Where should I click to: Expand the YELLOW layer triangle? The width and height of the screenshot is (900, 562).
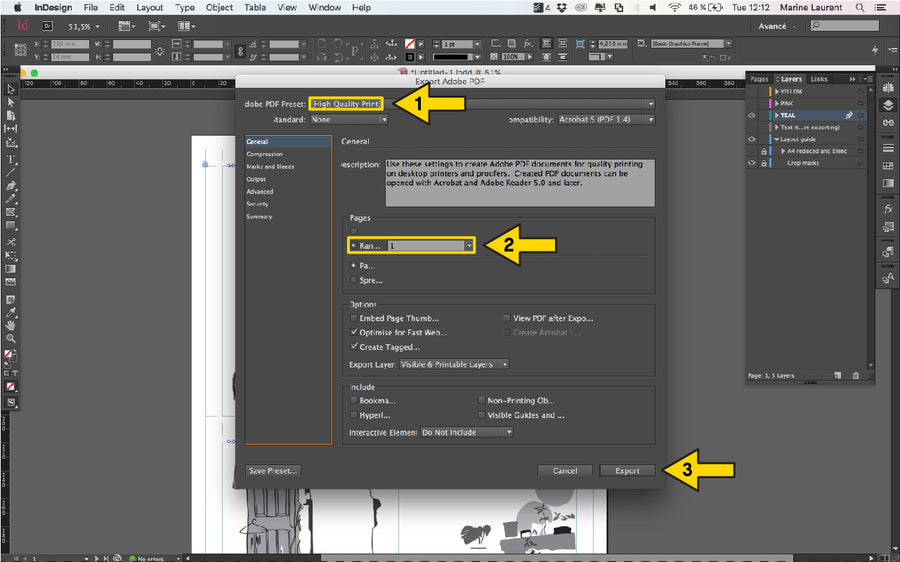tap(777, 91)
